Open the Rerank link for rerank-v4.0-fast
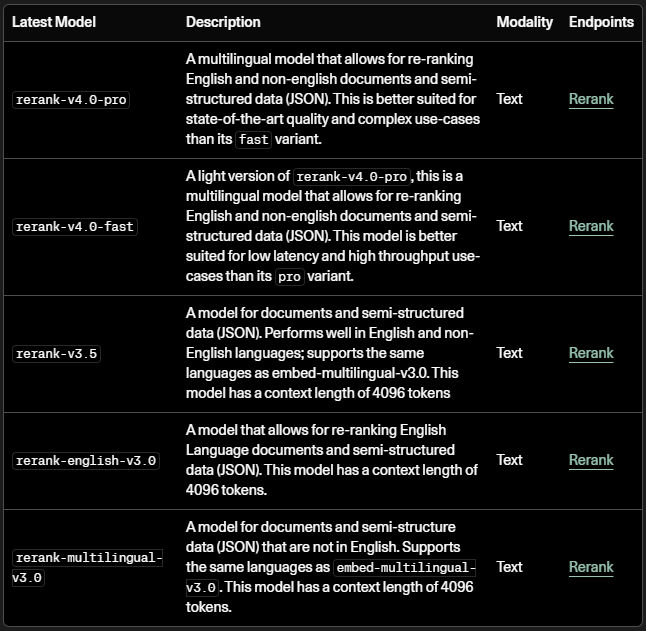The image size is (646, 631). (590, 226)
